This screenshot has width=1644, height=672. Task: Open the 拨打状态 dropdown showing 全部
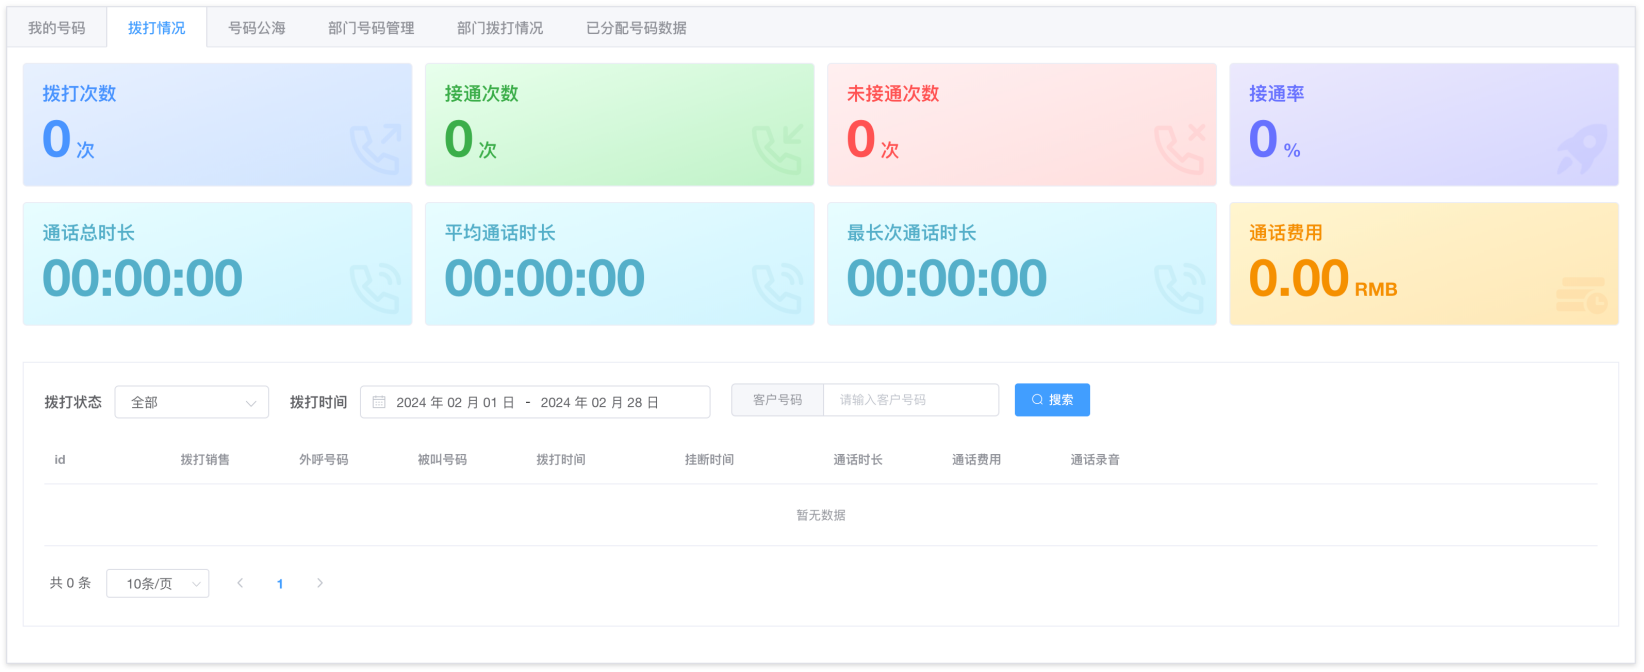pyautogui.click(x=192, y=402)
